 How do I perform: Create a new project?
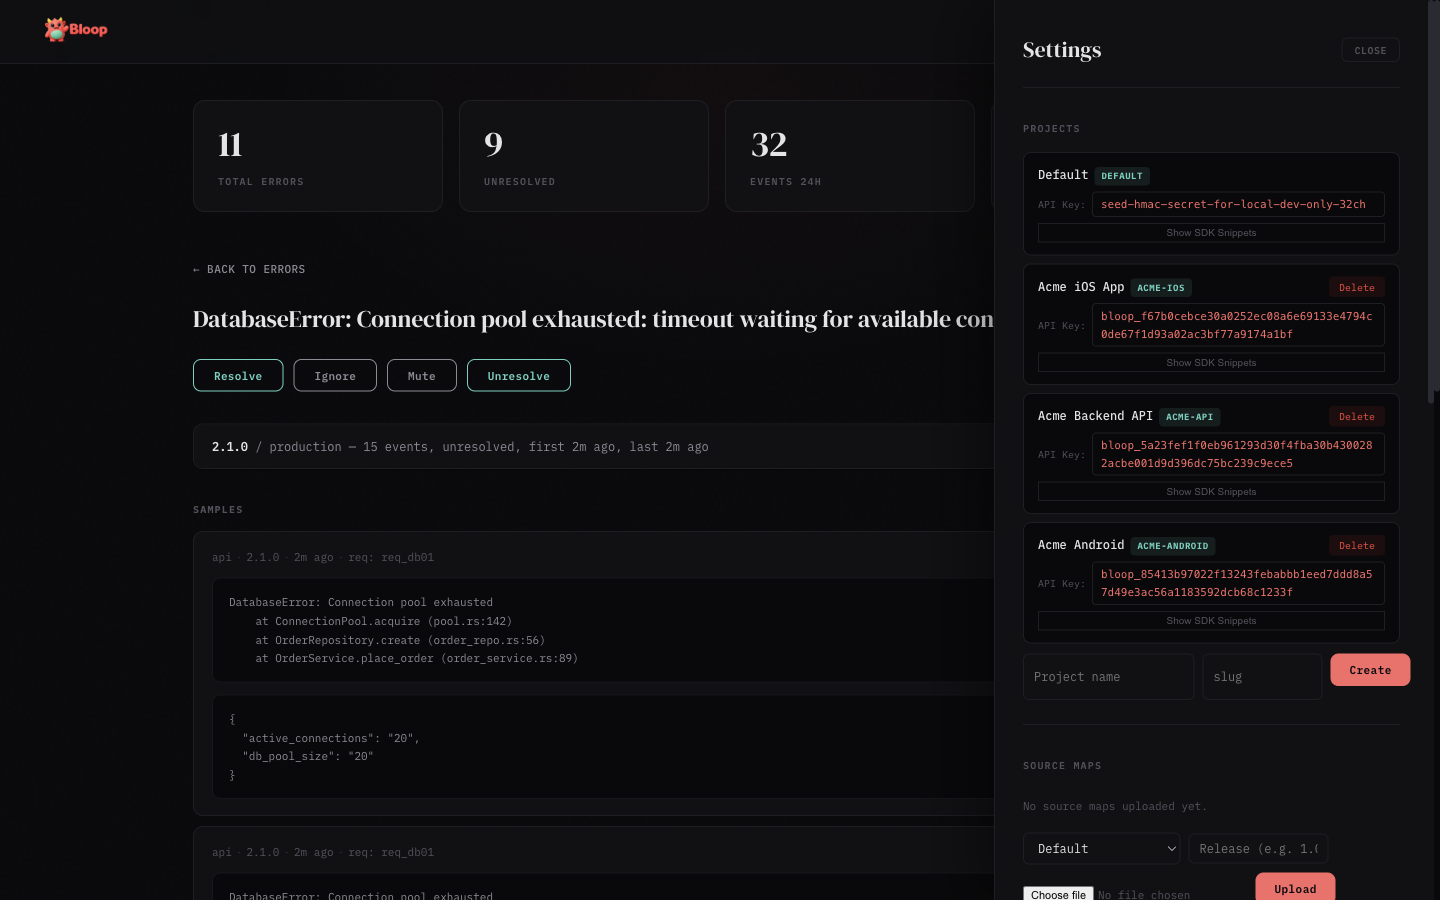(x=1370, y=669)
